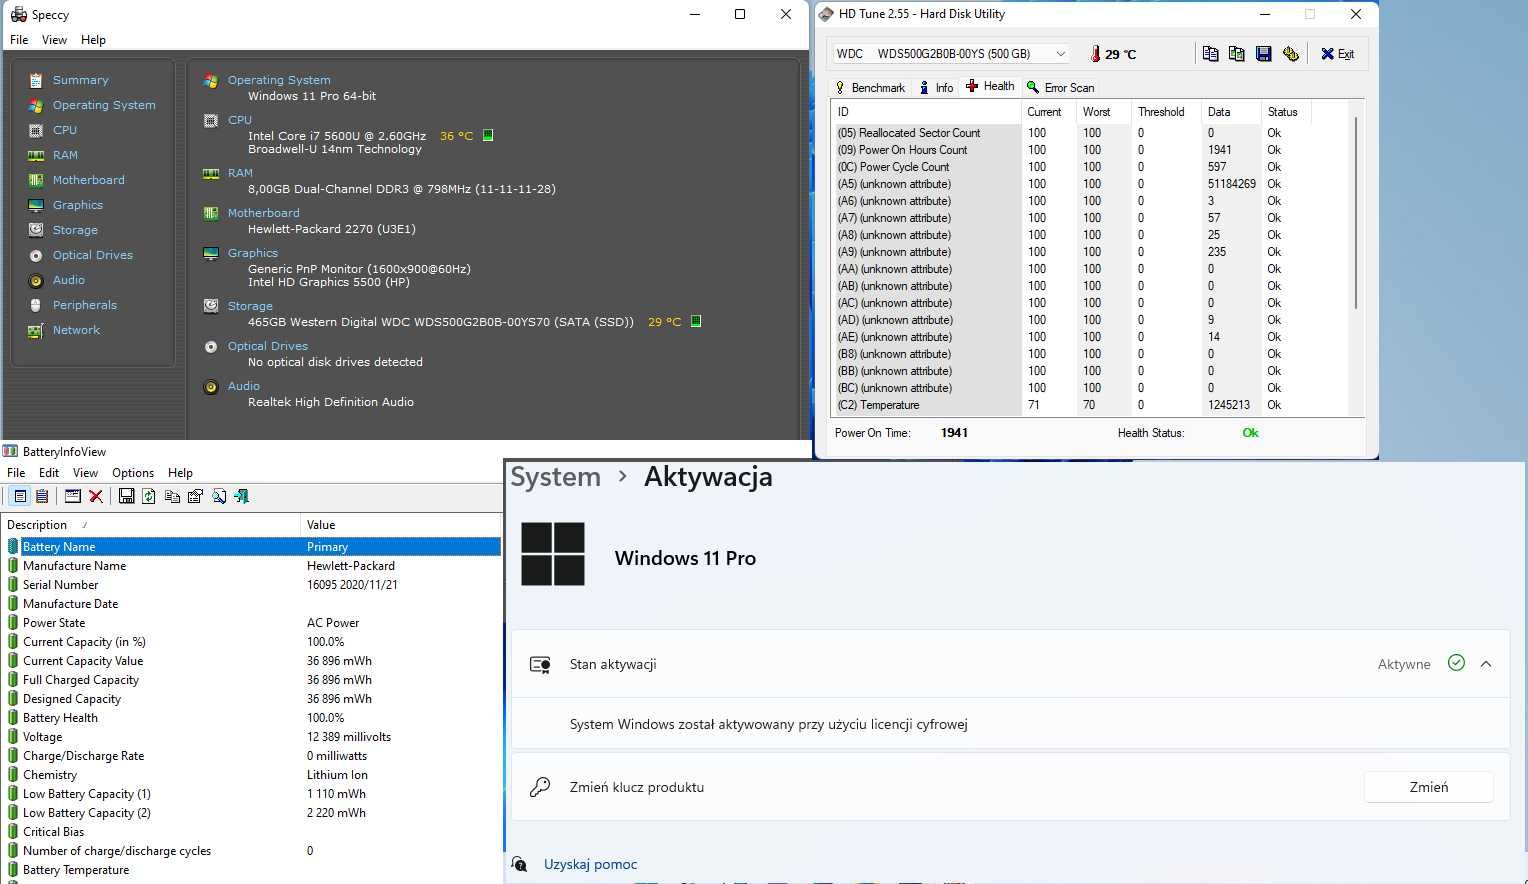
Task: Click the Status column header in HD Tune
Action: (x=1286, y=112)
